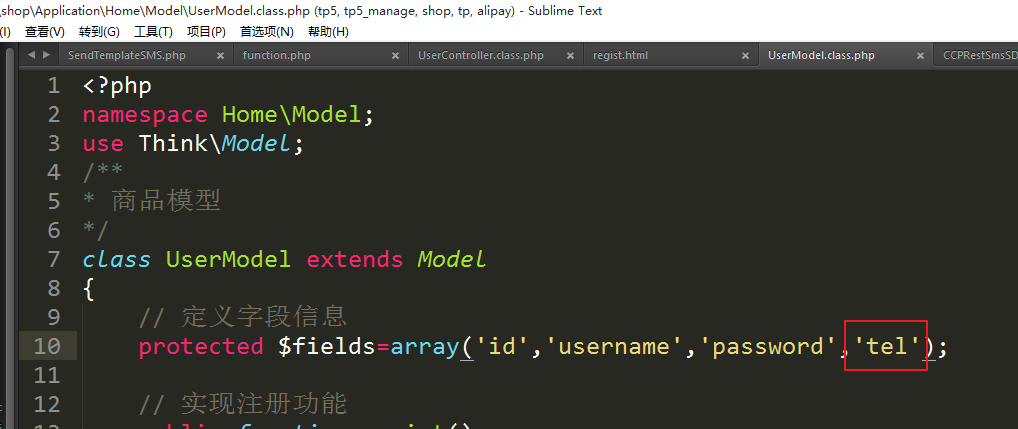Open the UserController.class.php tab

(x=480, y=56)
